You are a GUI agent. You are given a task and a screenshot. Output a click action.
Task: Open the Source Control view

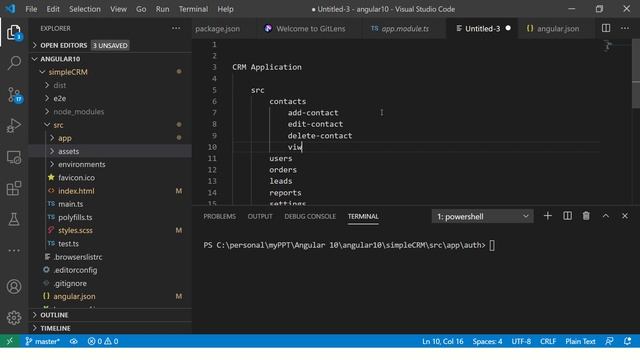pos(14,95)
